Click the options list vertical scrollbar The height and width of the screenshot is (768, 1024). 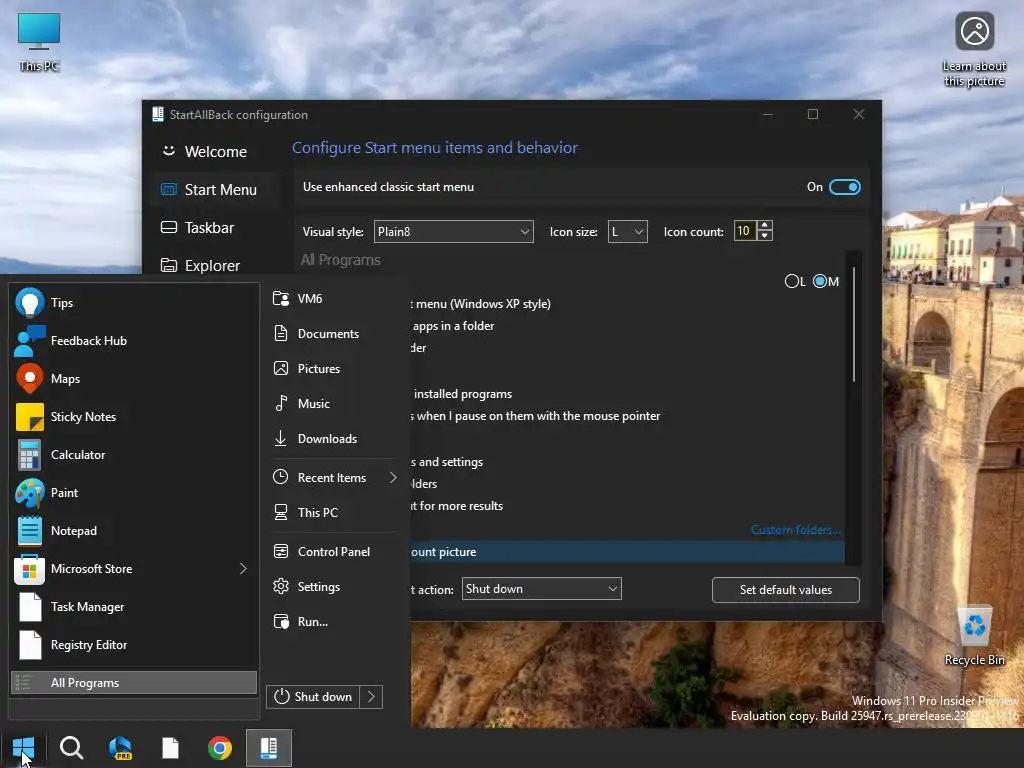click(x=853, y=323)
